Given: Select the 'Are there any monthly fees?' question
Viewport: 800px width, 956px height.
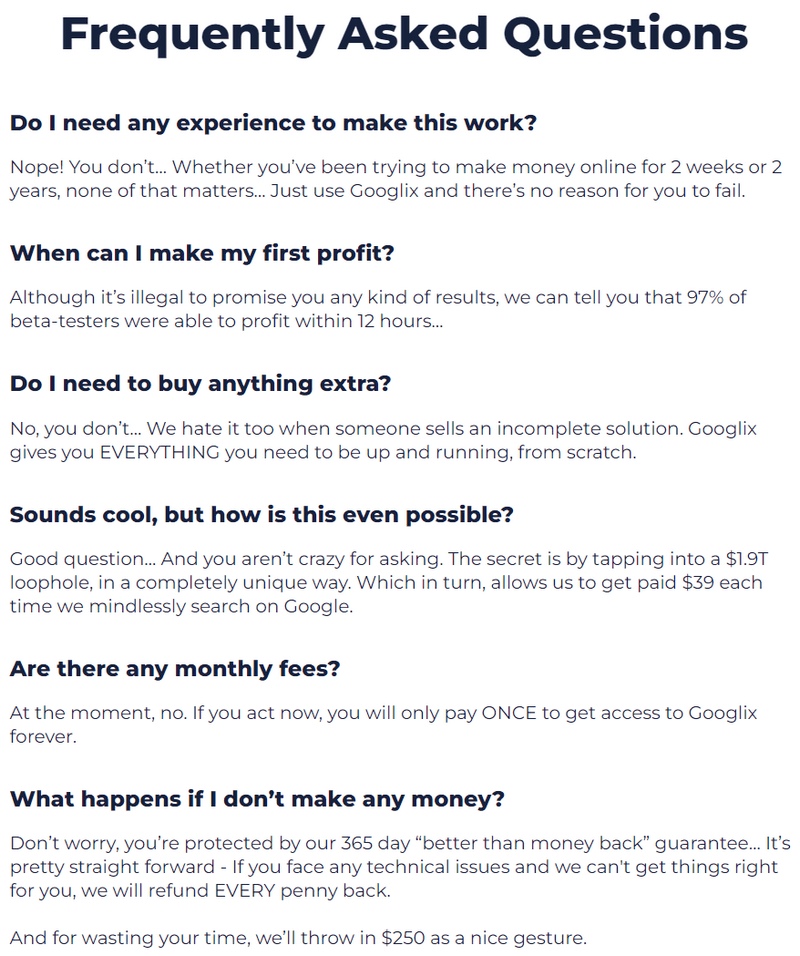Looking at the screenshot, I should pos(175,669).
